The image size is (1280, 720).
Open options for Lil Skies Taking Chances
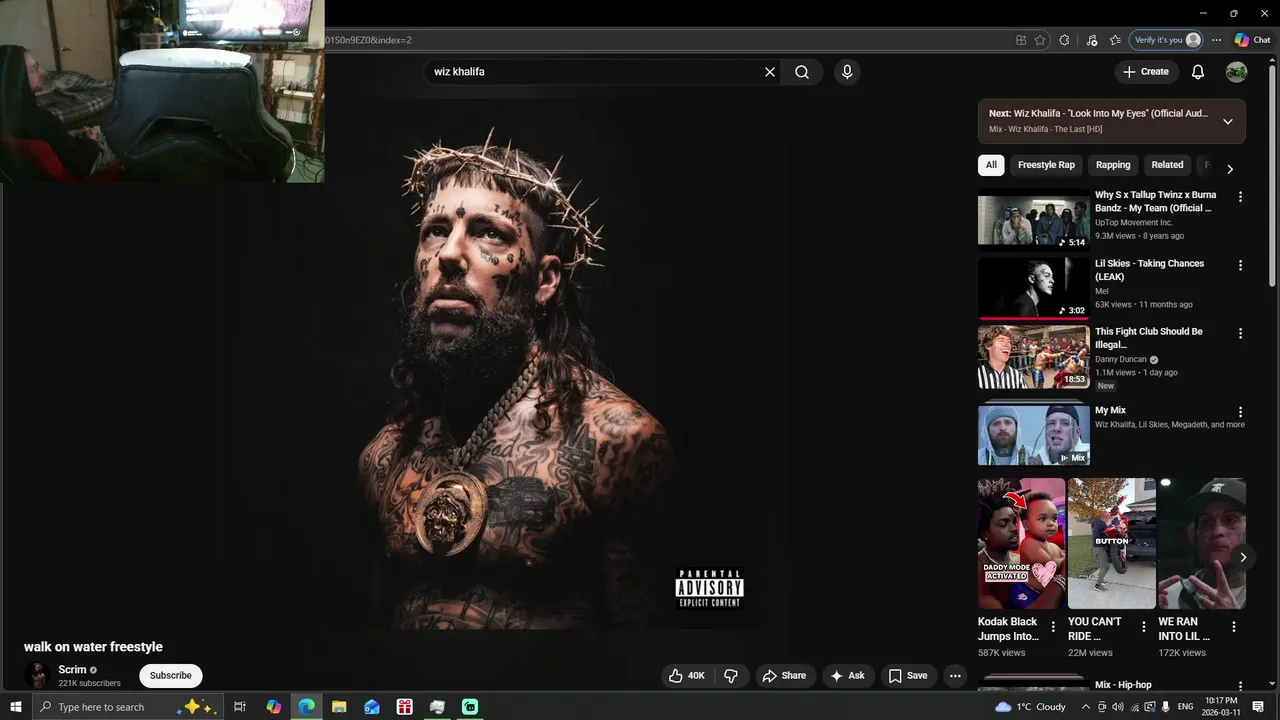[x=1240, y=265]
